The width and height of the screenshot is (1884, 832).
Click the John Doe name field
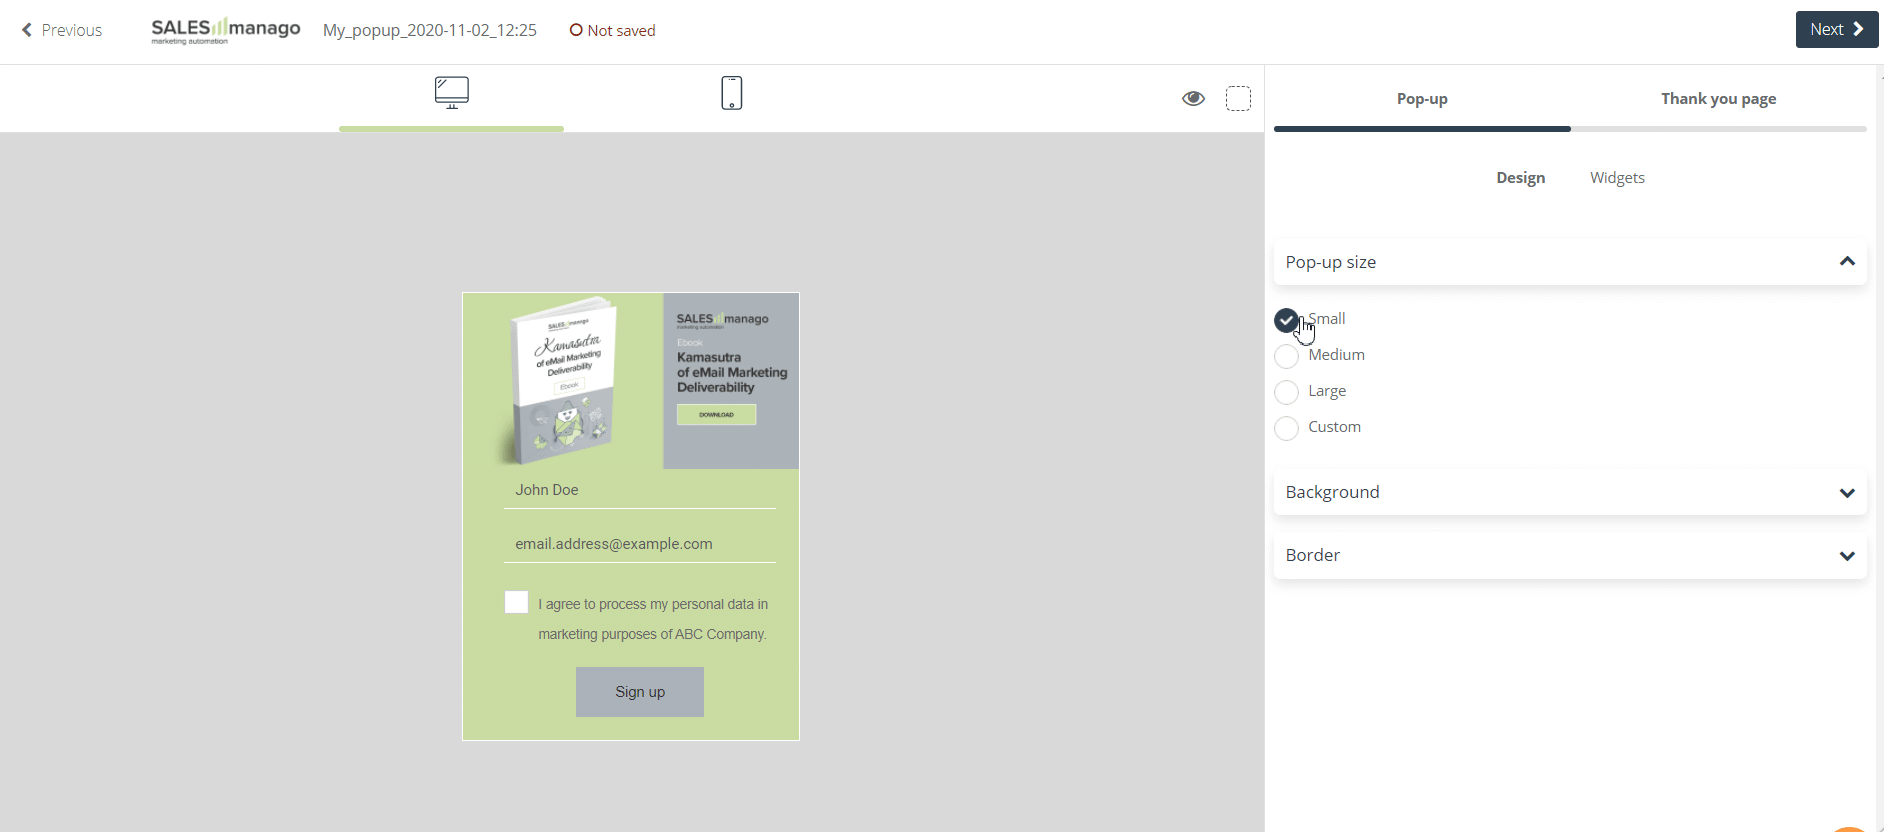click(640, 490)
